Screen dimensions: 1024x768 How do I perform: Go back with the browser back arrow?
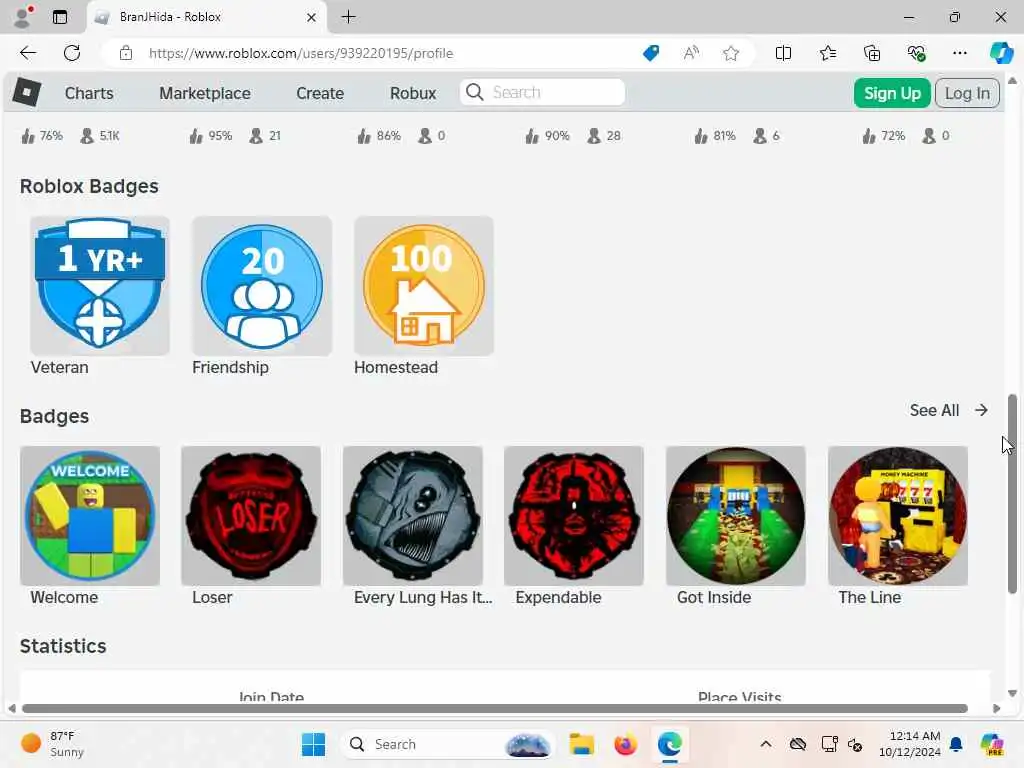pyautogui.click(x=28, y=53)
